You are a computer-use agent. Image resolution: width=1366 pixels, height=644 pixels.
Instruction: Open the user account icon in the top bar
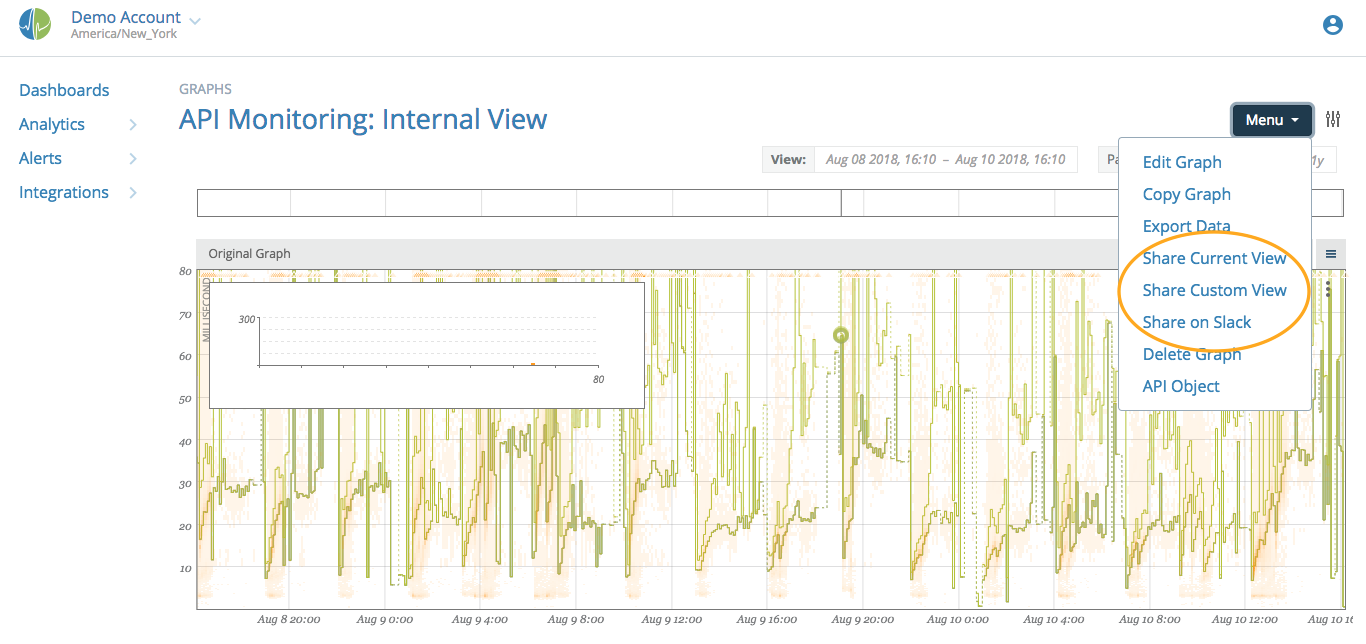coord(1332,24)
